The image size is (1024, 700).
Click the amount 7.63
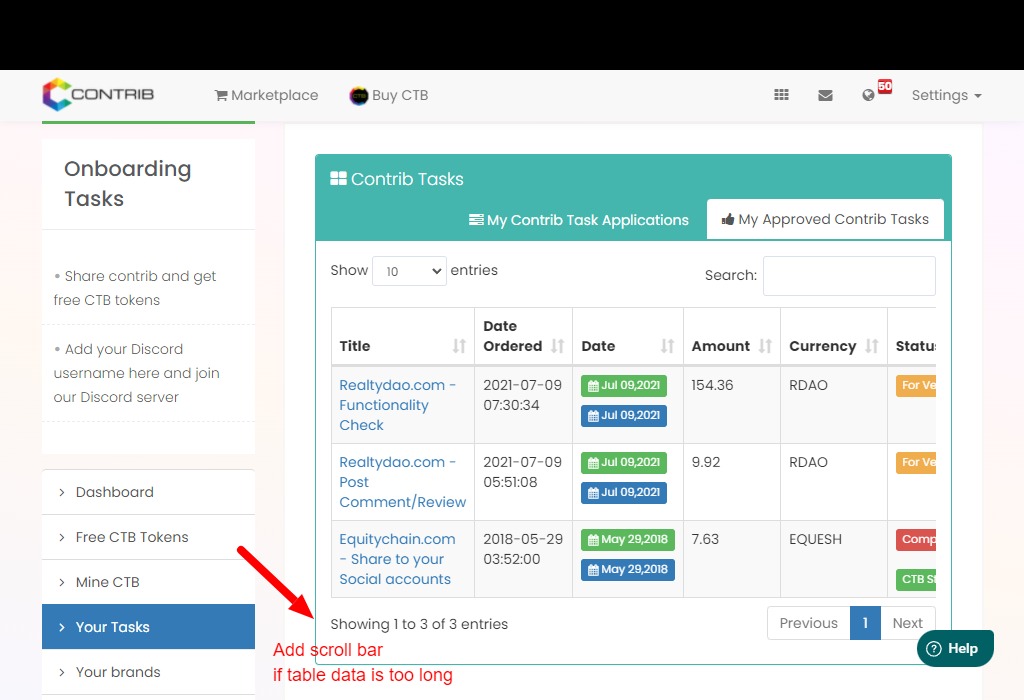(705, 539)
